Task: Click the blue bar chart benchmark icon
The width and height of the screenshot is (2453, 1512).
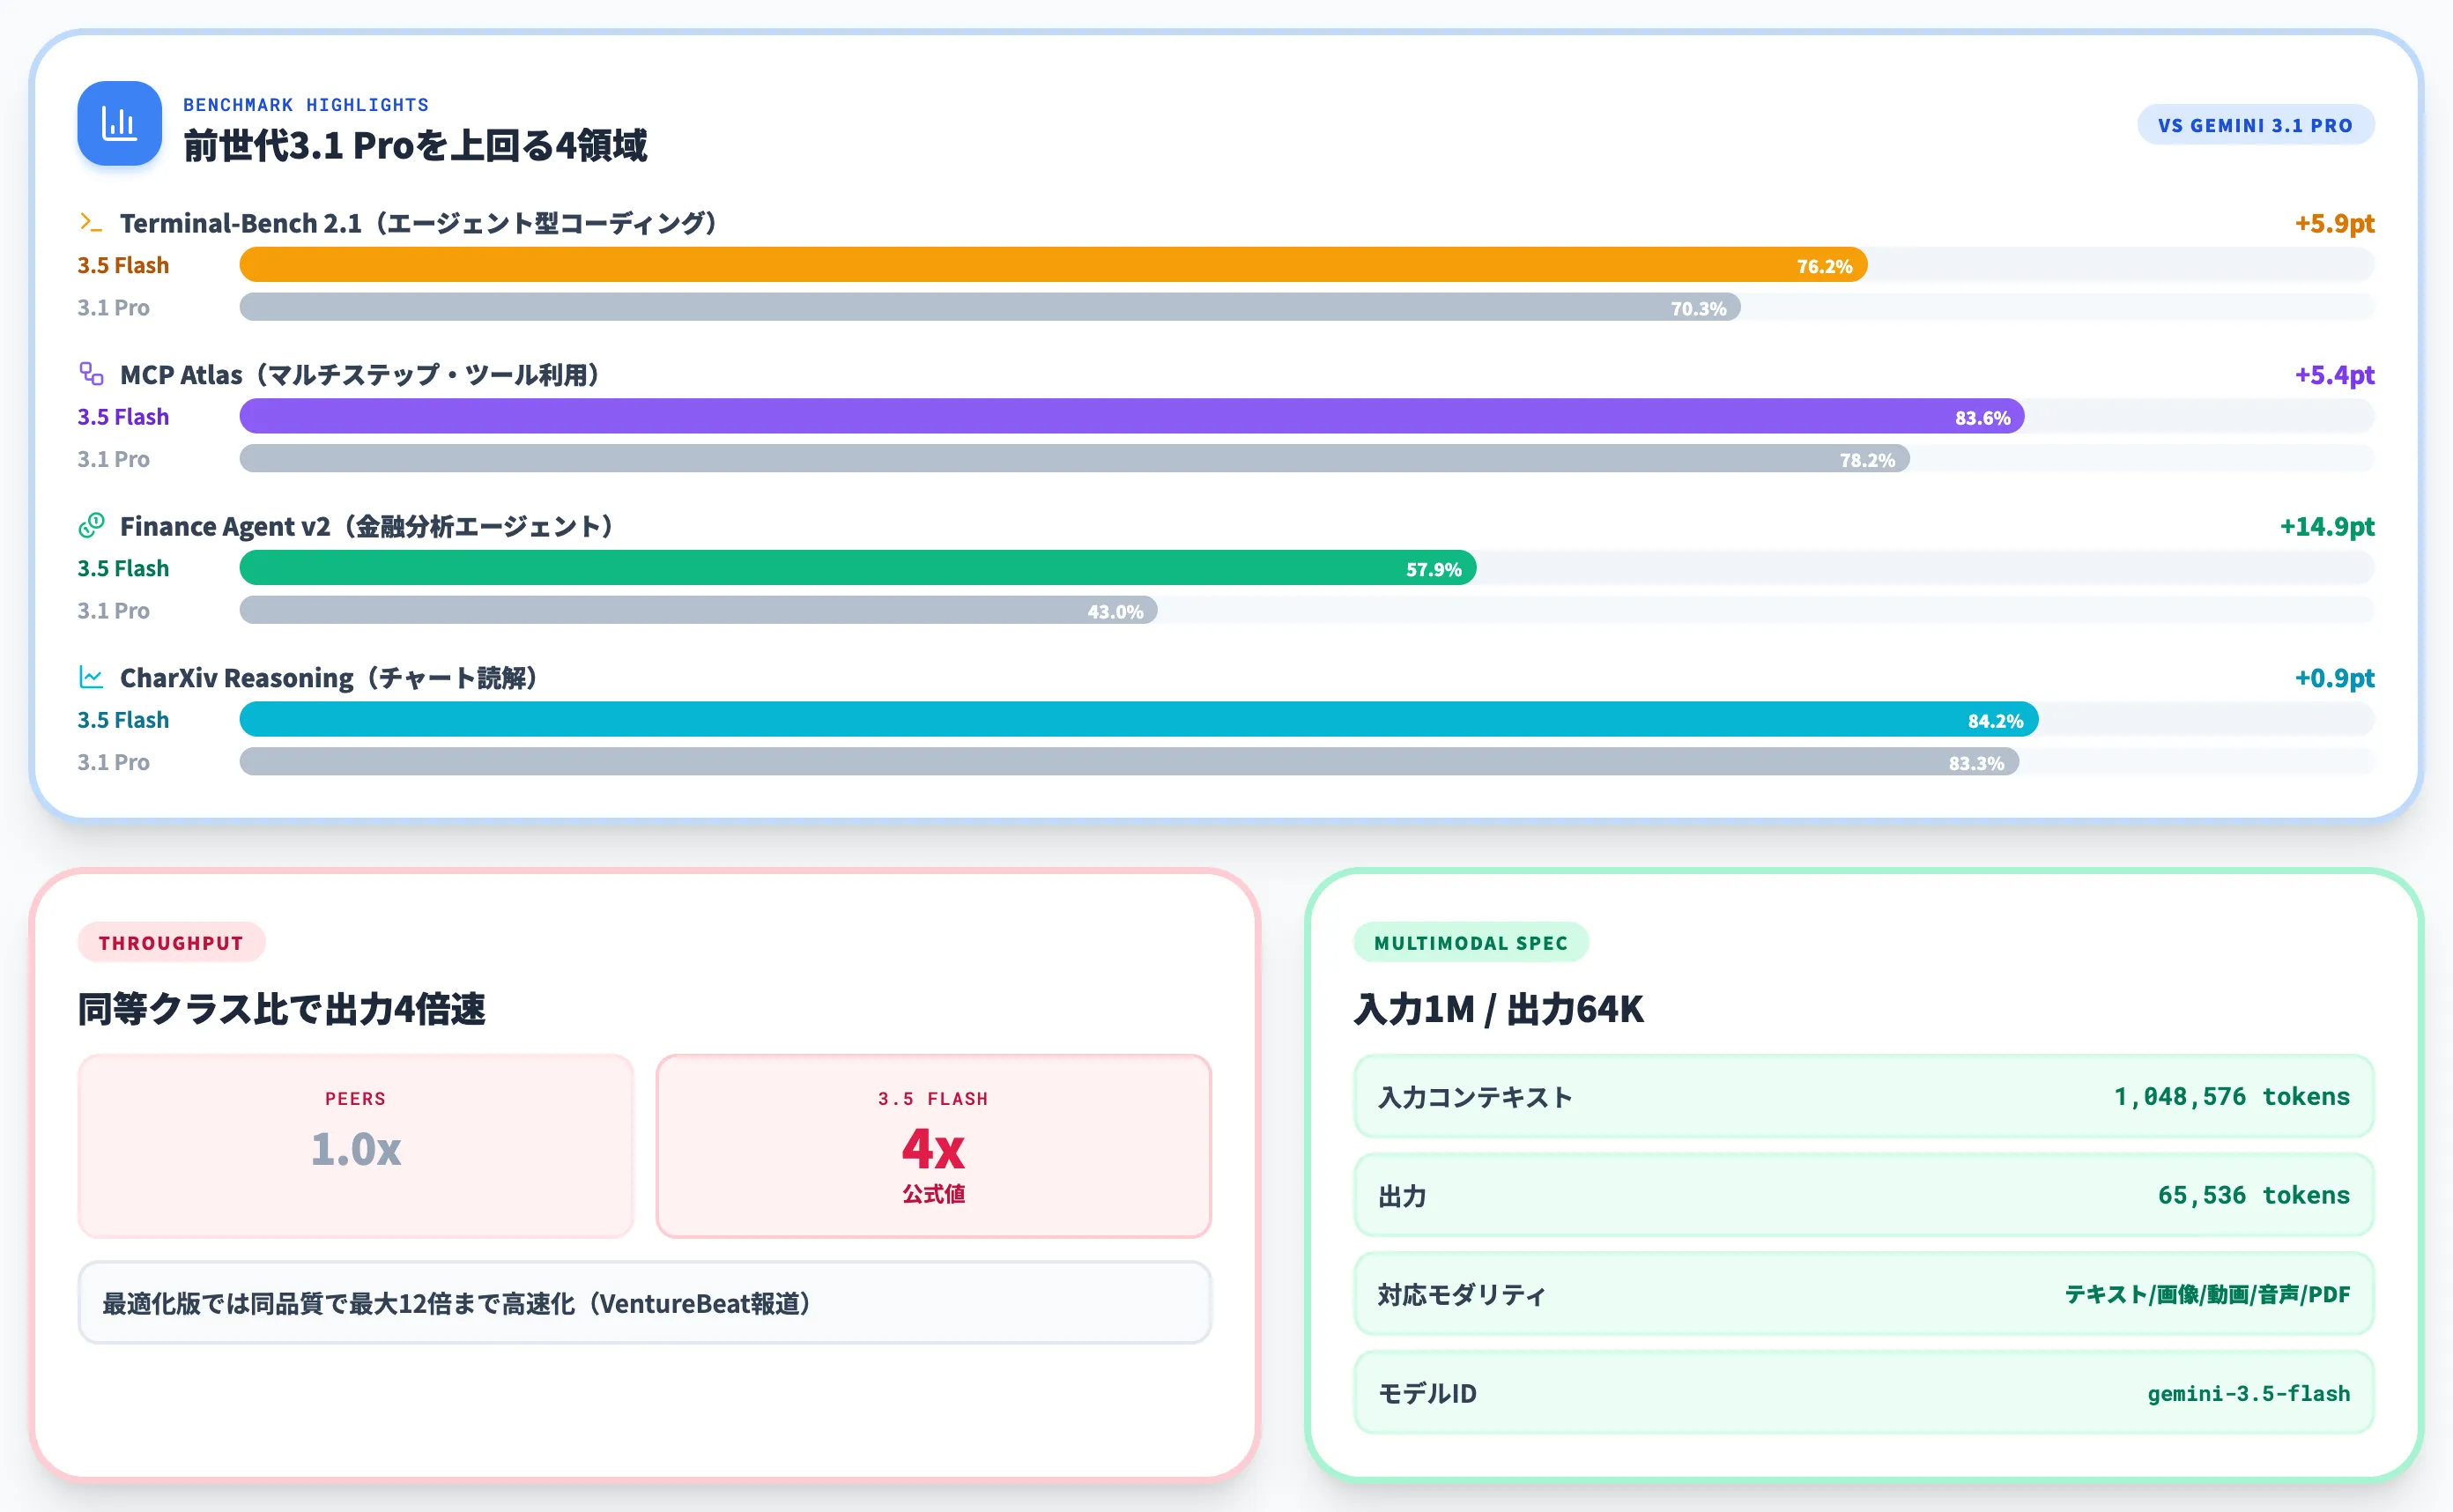Action: pos(119,123)
